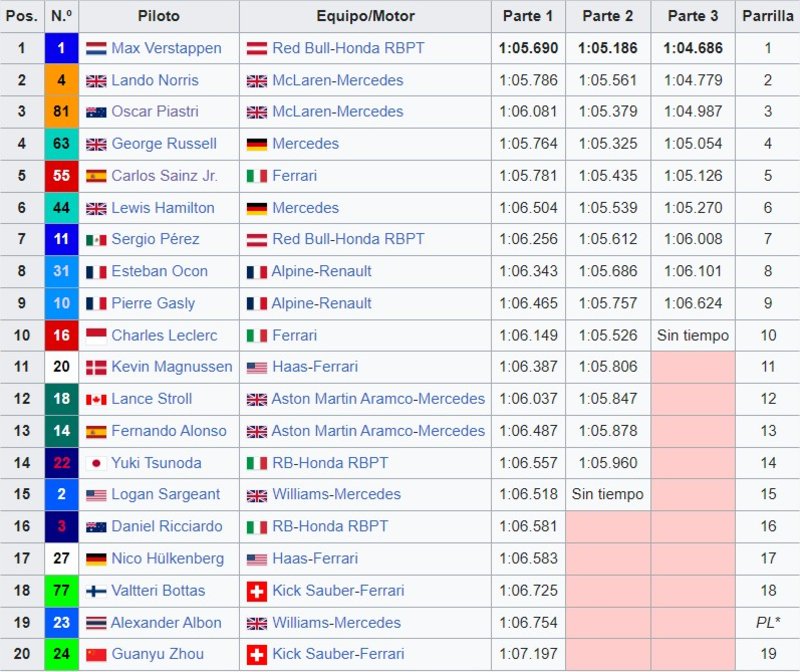Image resolution: width=800 pixels, height=672 pixels.
Task: Click the Pos. column header
Action: click(22, 16)
